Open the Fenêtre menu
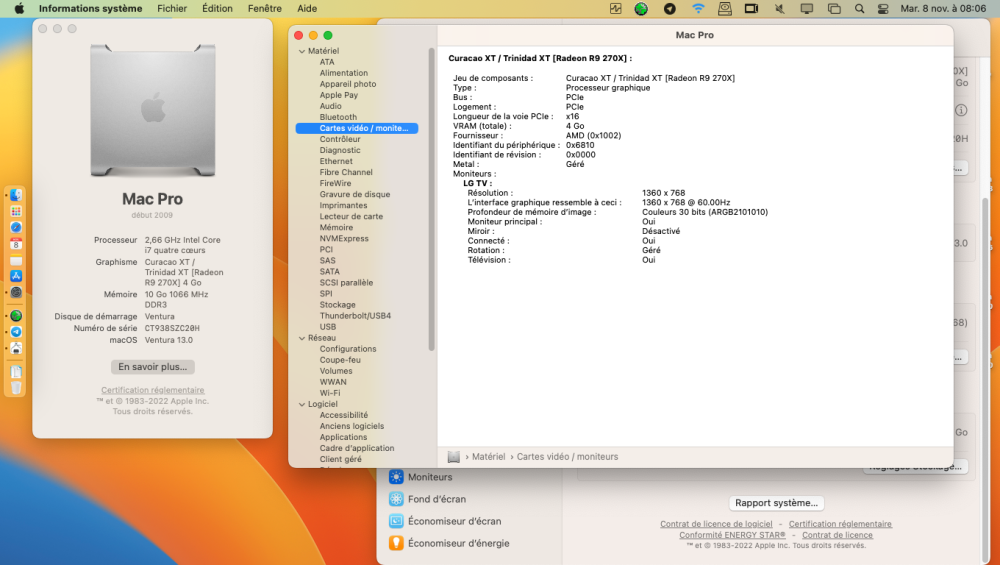The height and width of the screenshot is (565, 1000). pos(265,8)
